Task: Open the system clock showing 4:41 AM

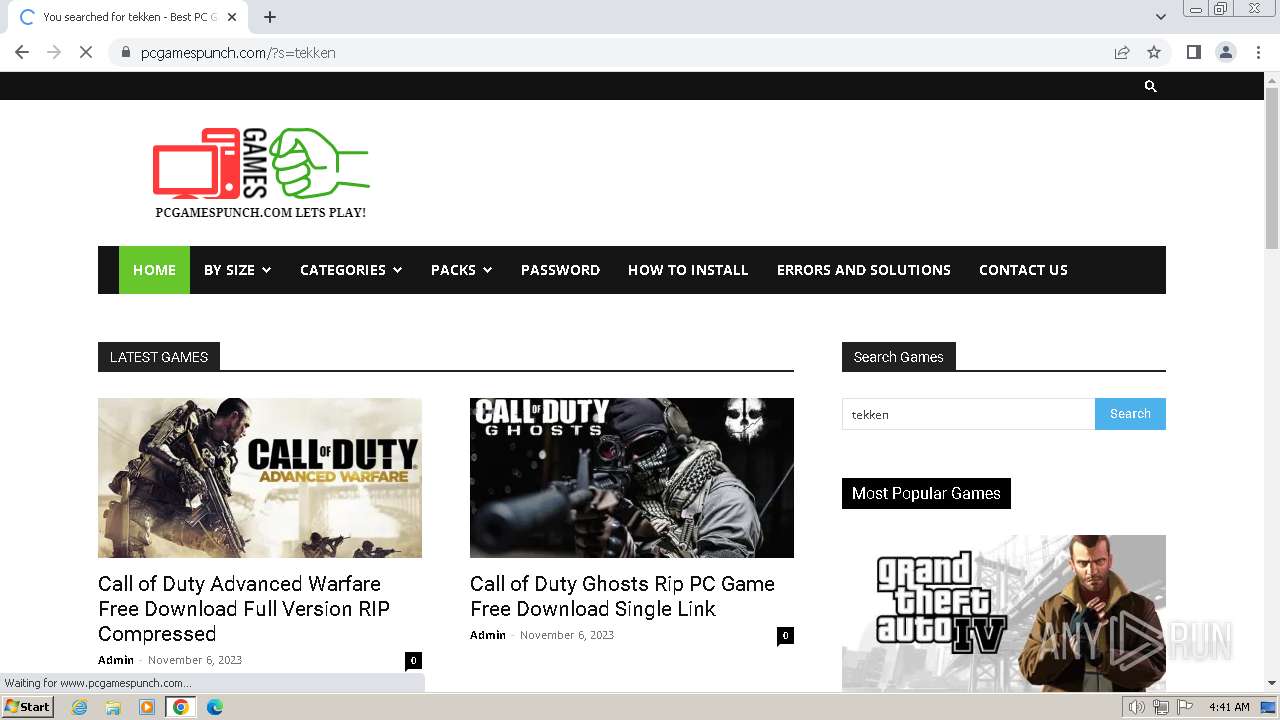Action: (1229, 707)
